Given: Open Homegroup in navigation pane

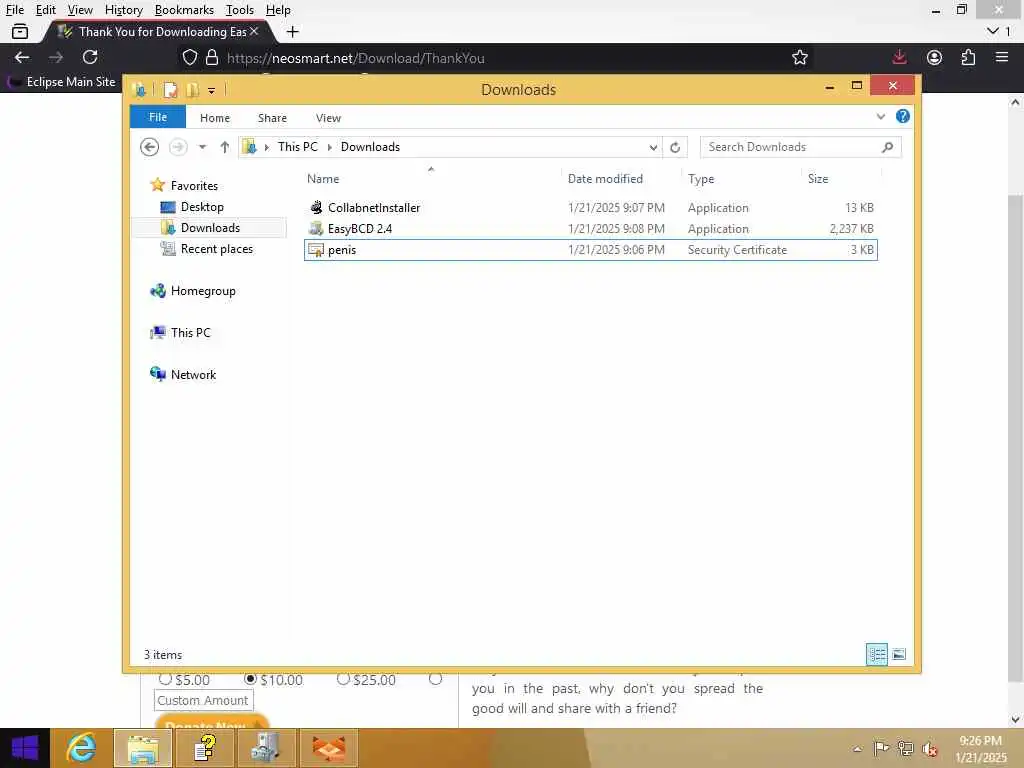Looking at the screenshot, I should 202,291.
